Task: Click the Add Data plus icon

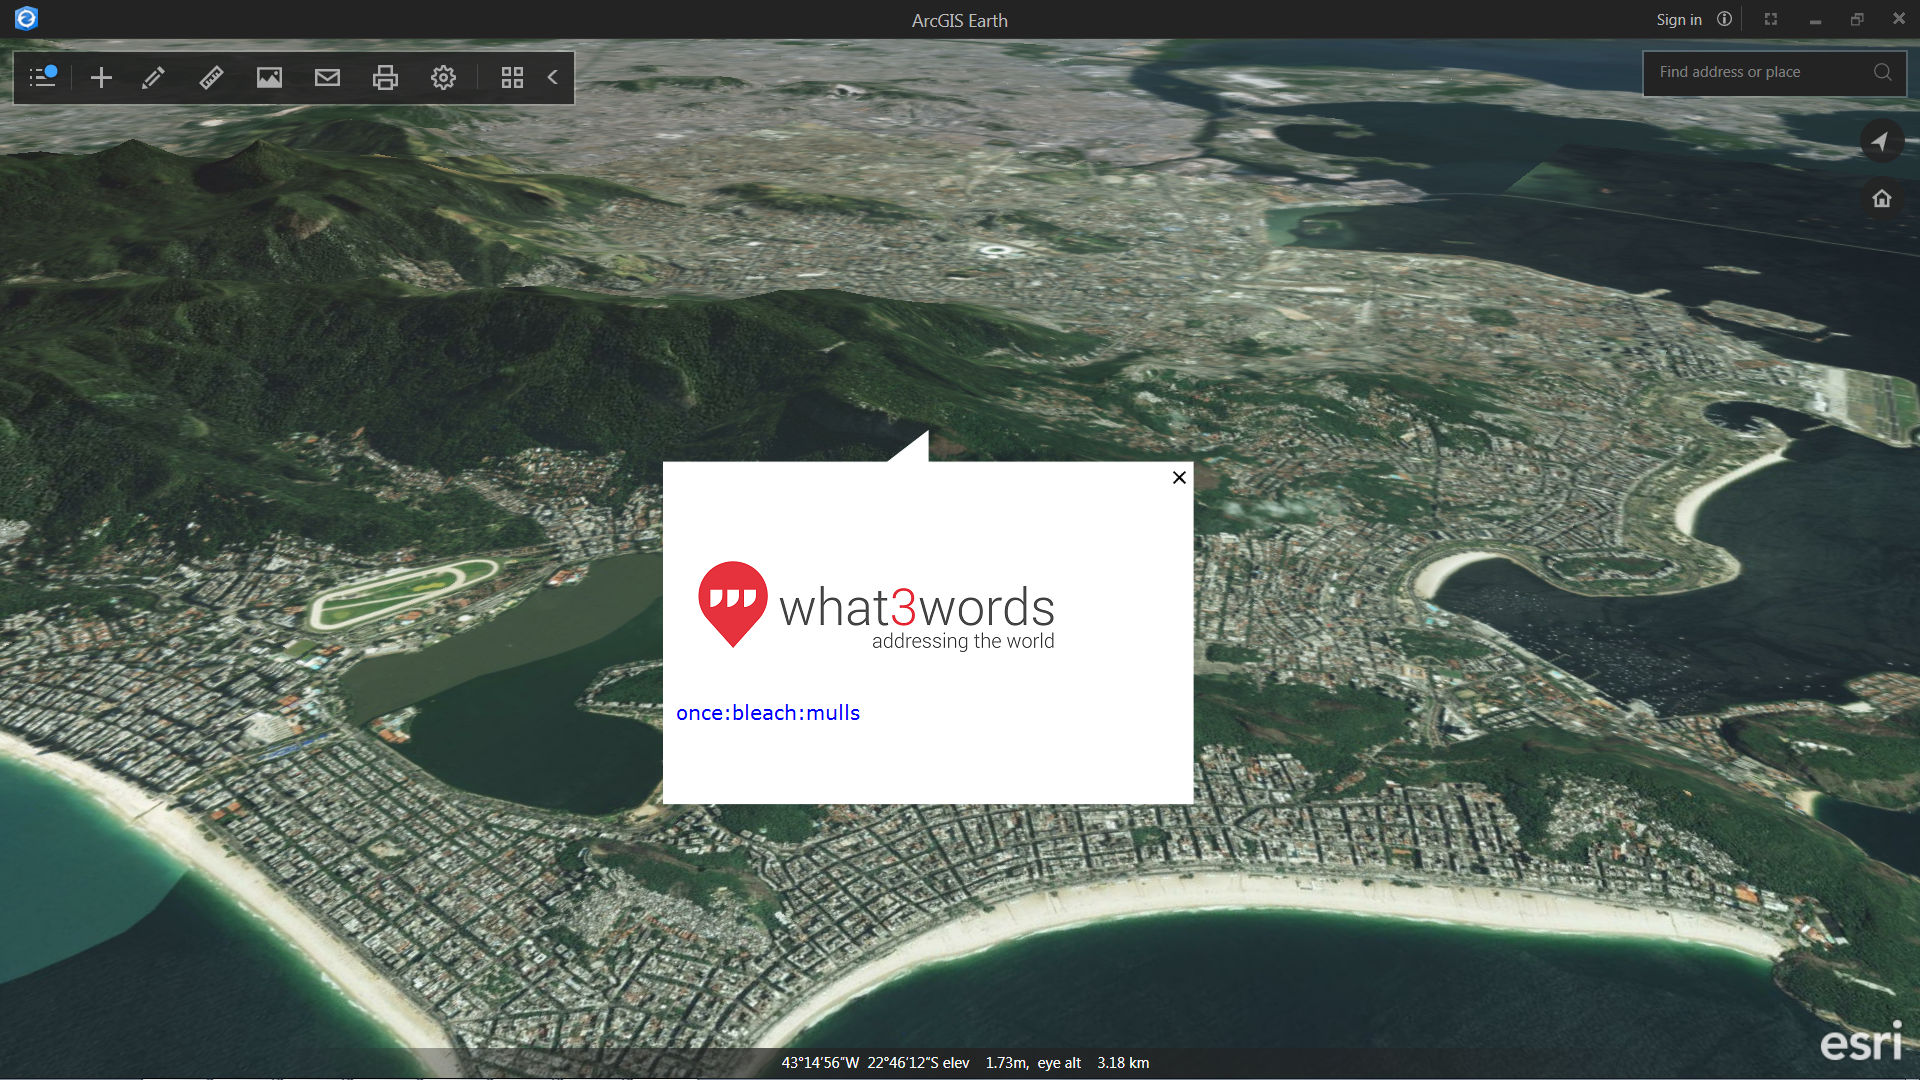Action: tap(101, 77)
